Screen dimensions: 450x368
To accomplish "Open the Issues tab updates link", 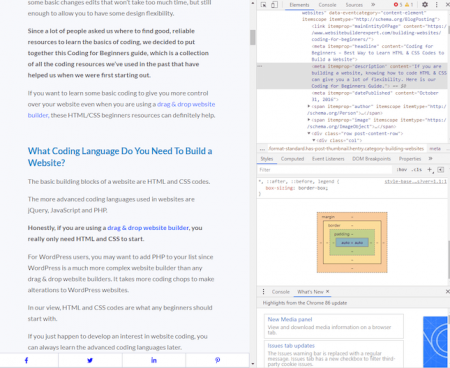I will [x=291, y=346].
